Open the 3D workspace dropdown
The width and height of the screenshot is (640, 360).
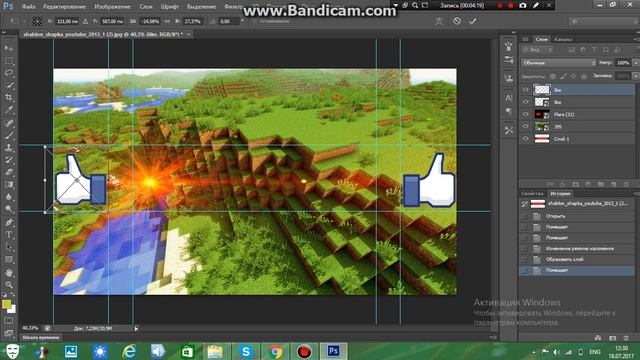(x=603, y=21)
